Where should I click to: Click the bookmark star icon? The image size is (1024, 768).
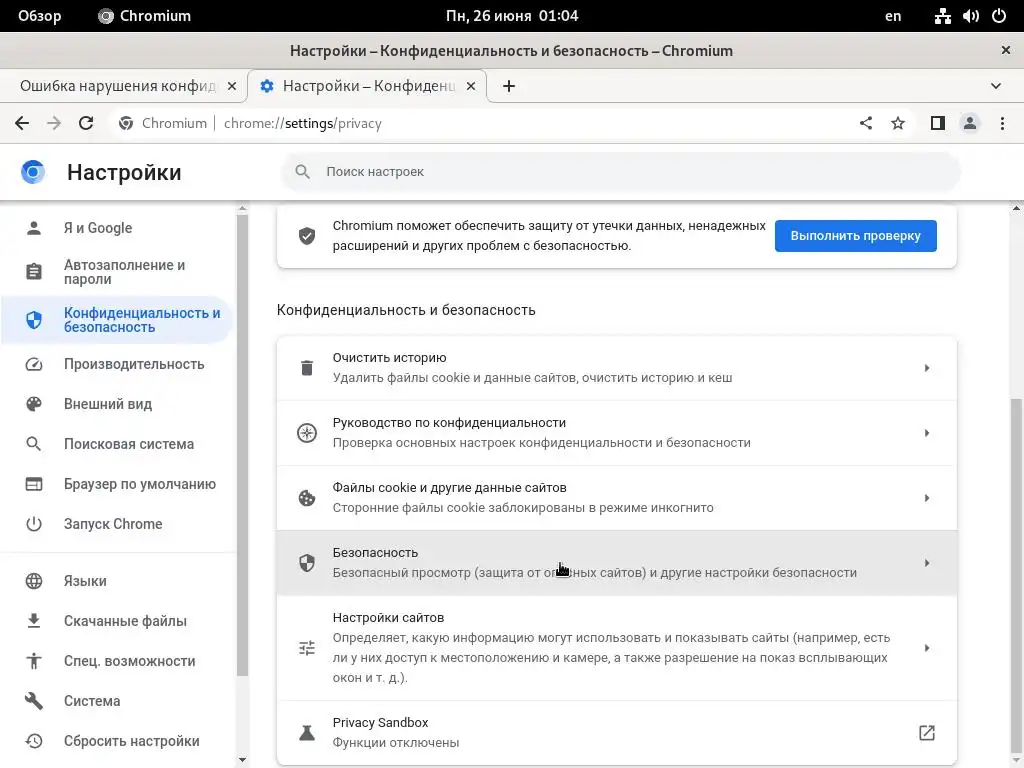pos(898,123)
